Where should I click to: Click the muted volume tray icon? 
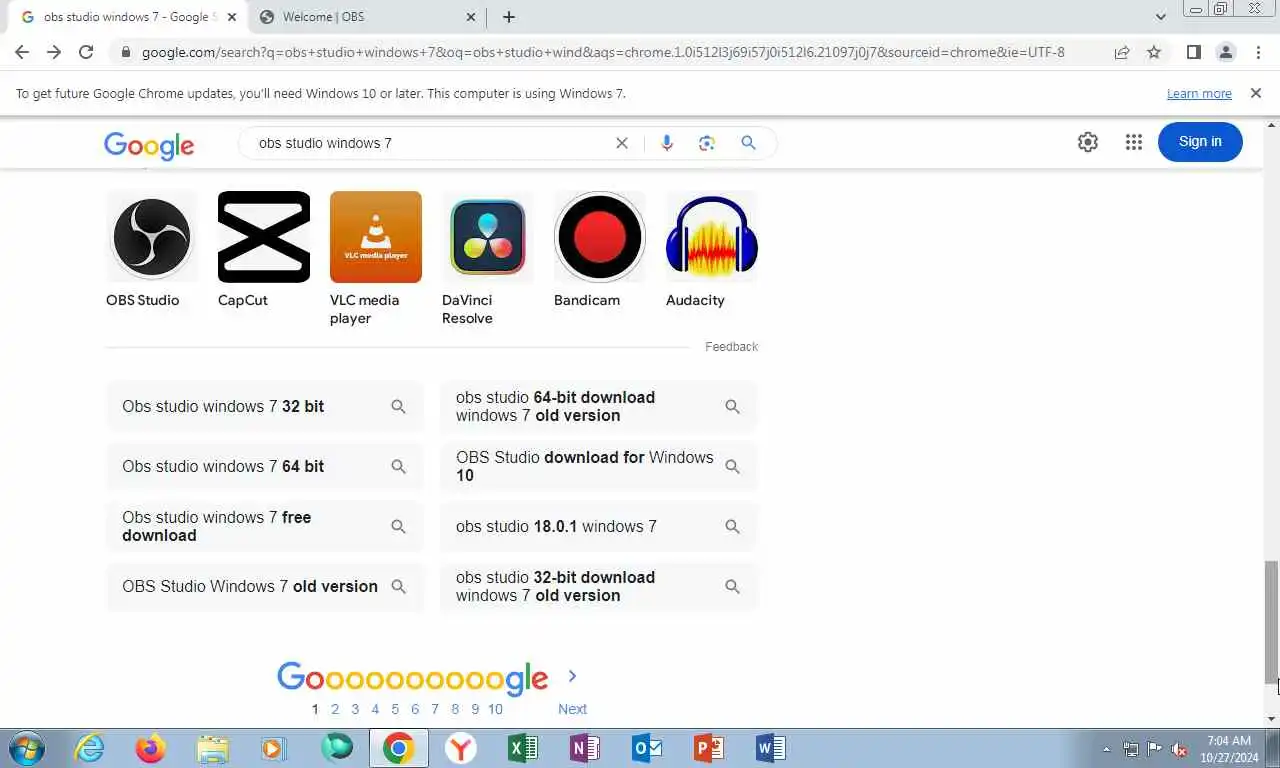pyautogui.click(x=1180, y=749)
